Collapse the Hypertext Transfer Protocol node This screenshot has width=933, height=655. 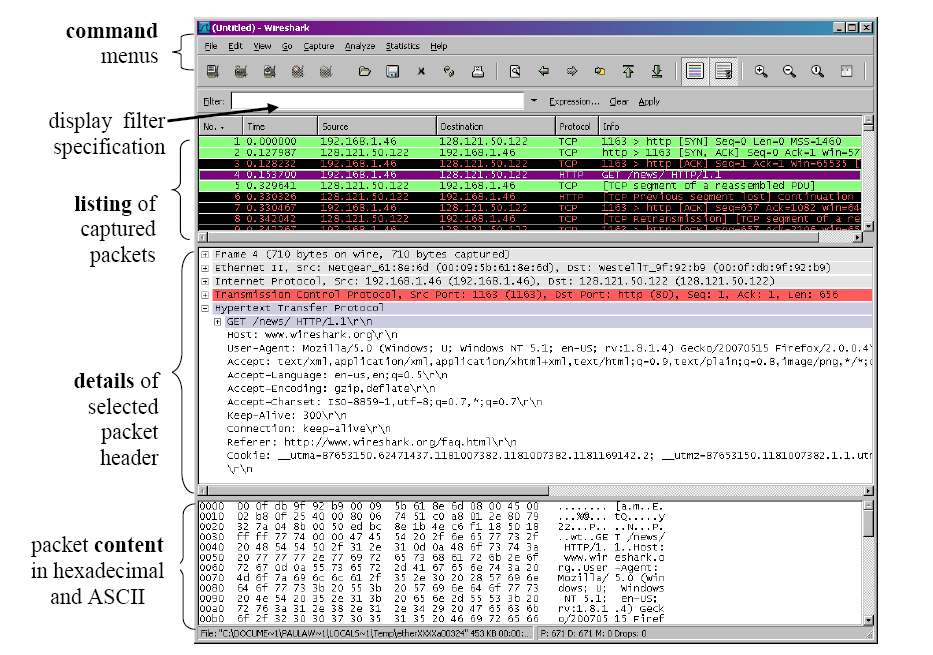pos(205,308)
